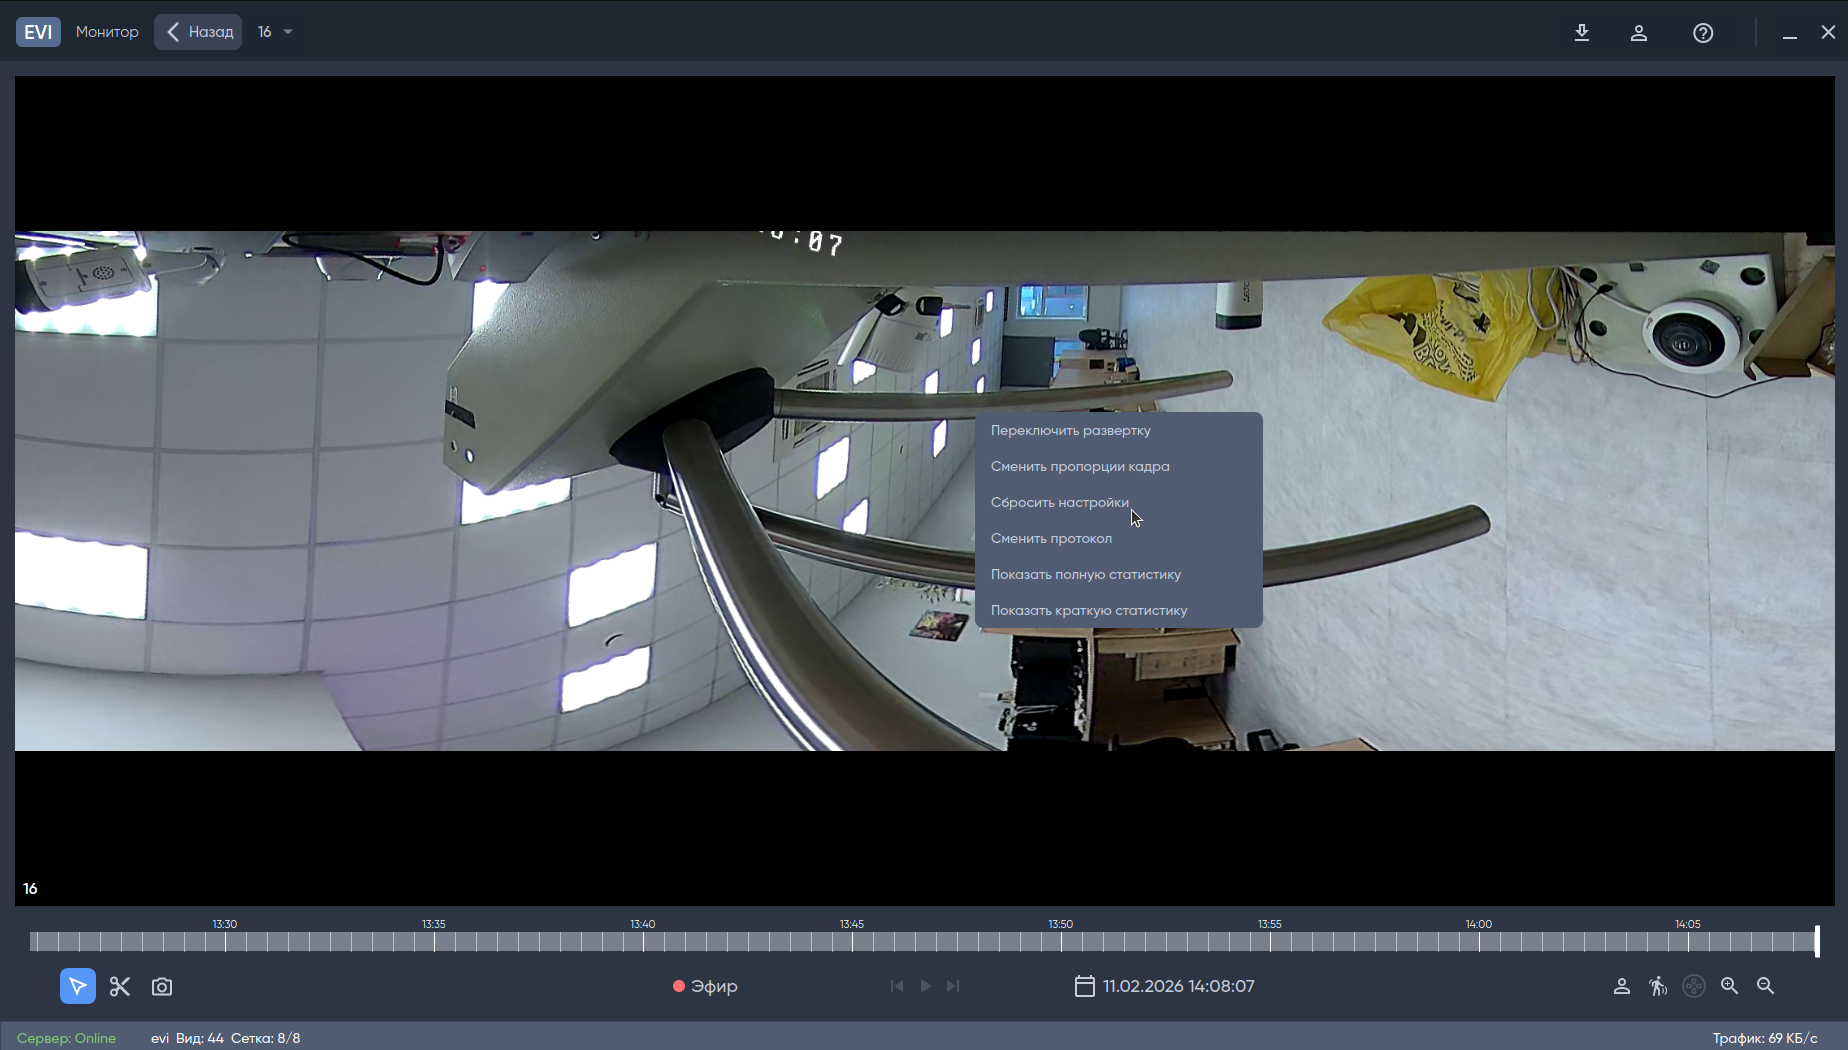Screen dimensions: 1848x1050
Task: Select the cursor pointer tool
Action: 77,986
